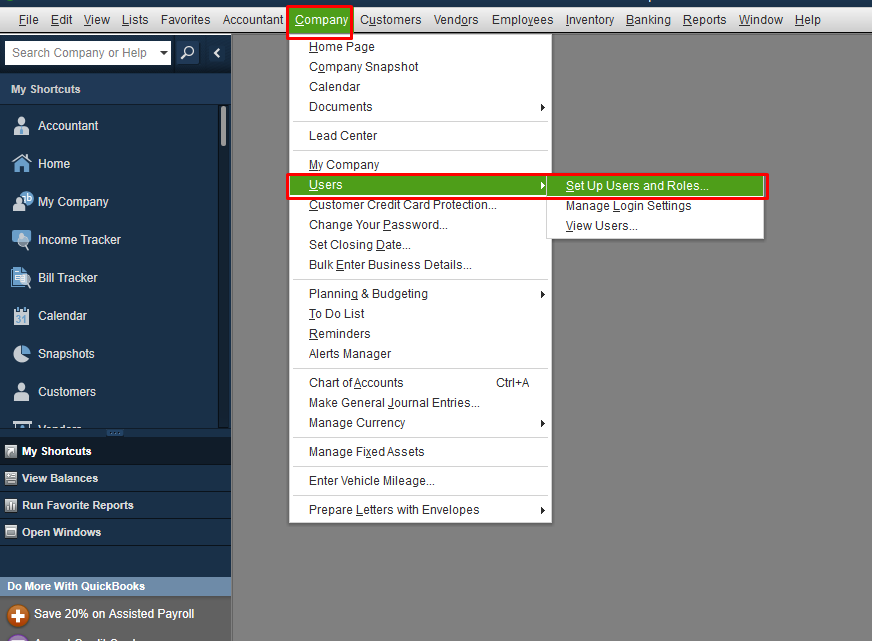Click the My Company shortcut icon
Viewport: 872px width, 641px height.
(22, 202)
